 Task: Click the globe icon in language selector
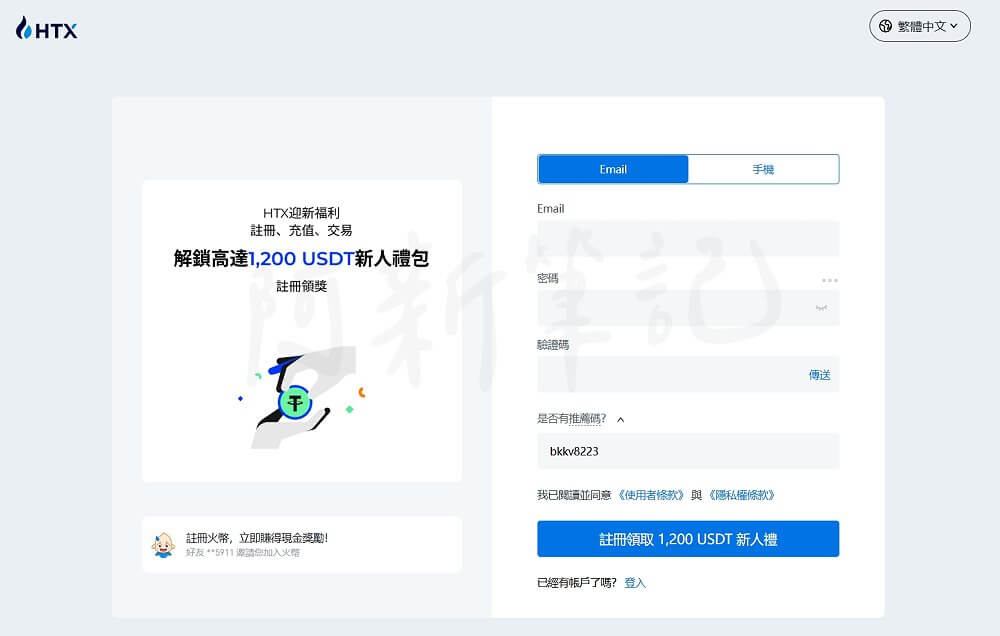(x=885, y=26)
